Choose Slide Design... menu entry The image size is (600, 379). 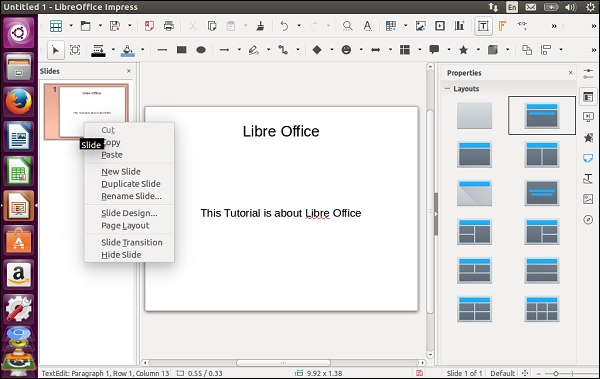coord(129,213)
